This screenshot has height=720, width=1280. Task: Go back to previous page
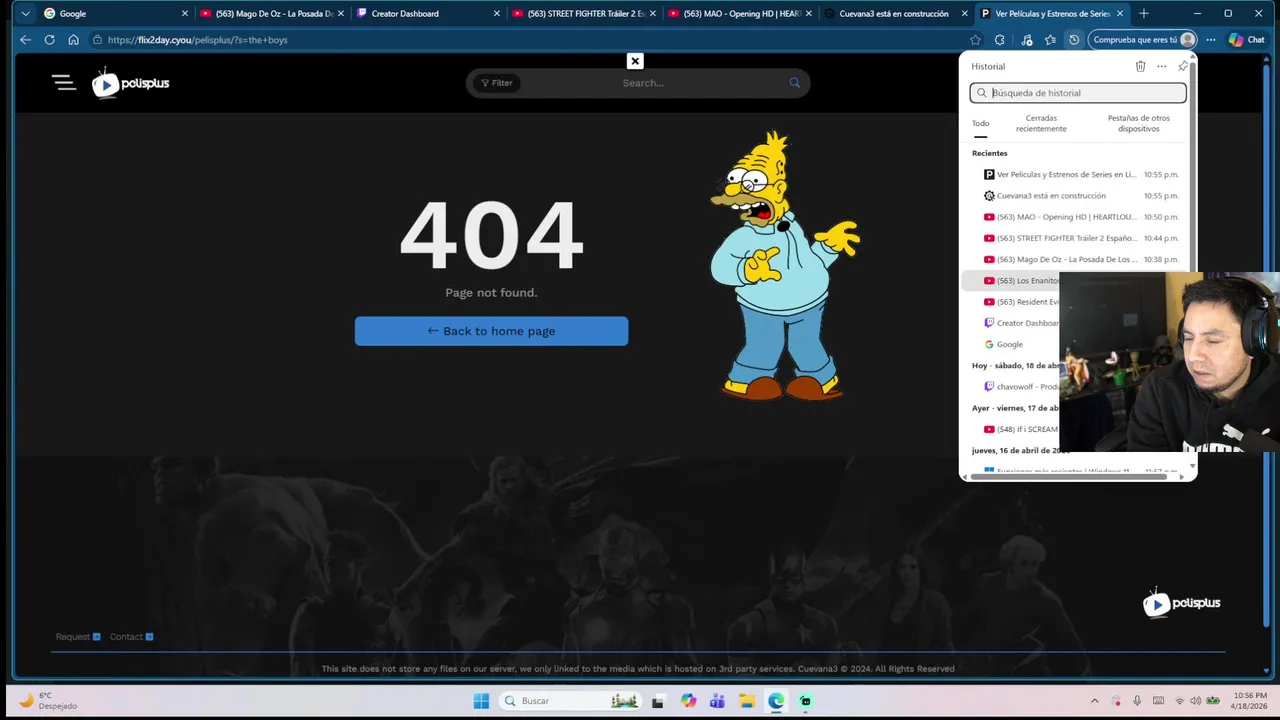pyautogui.click(x=25, y=40)
